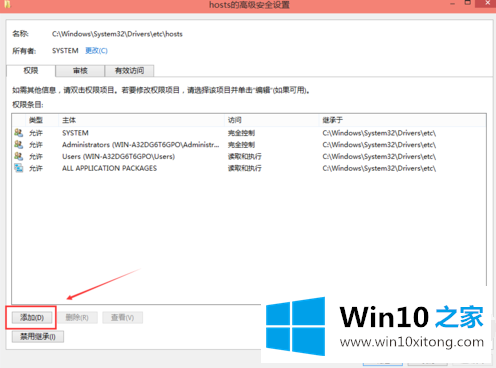Screen dimensions: 496x368
Task: Click the inherited path in Administrators row
Action: pyautogui.click(x=379, y=145)
